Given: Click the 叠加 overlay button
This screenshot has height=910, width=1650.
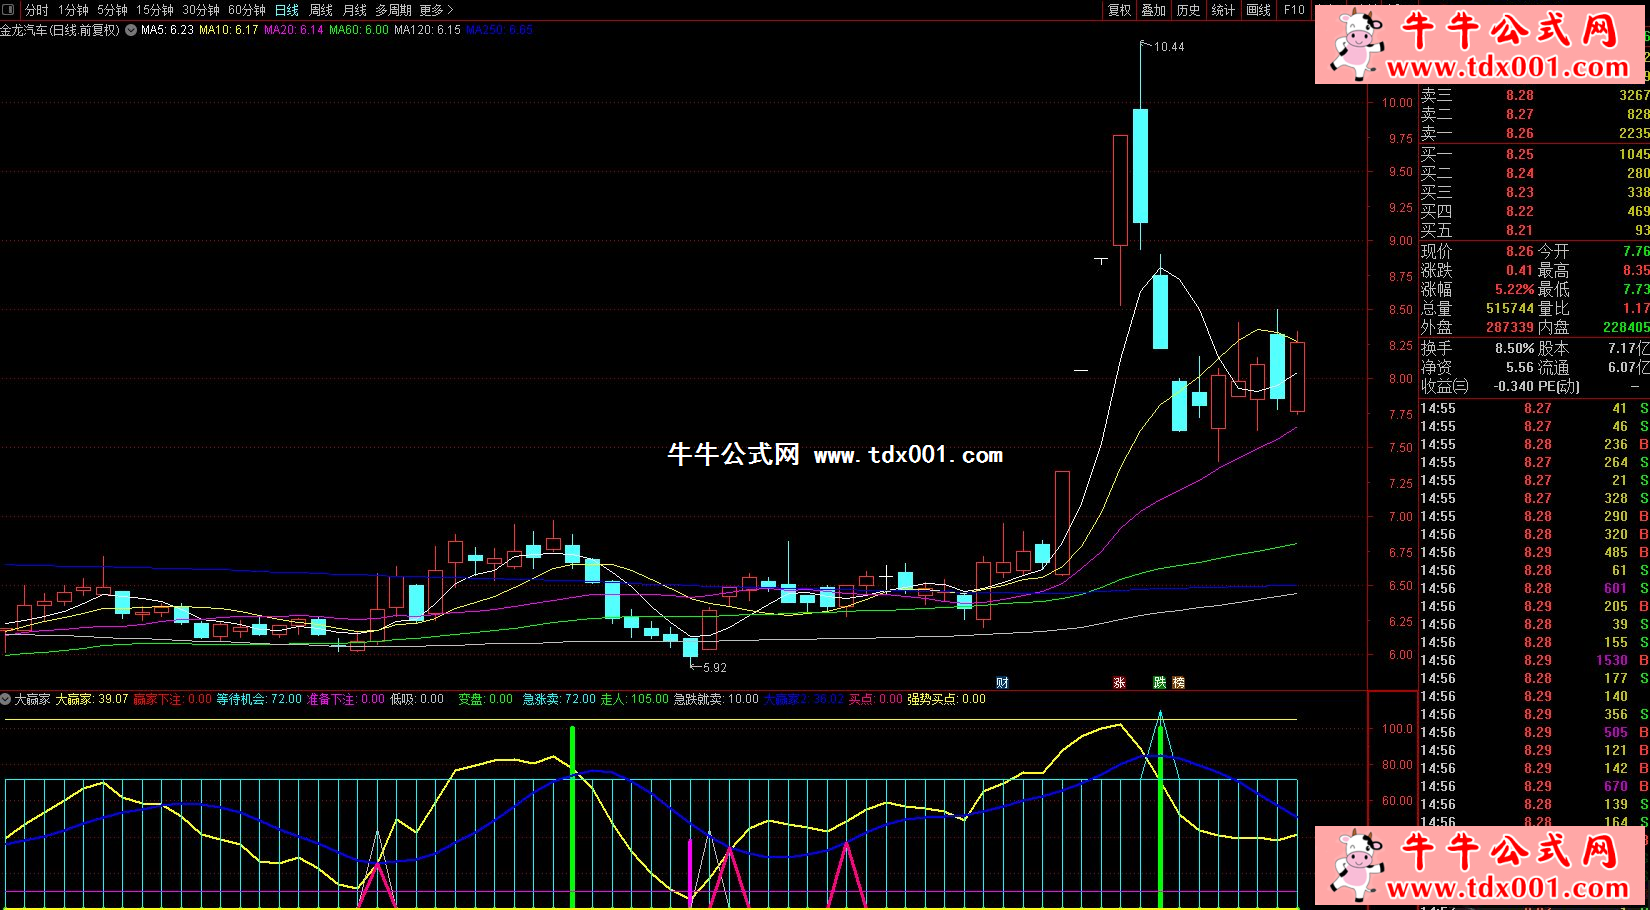Looking at the screenshot, I should point(1154,10).
